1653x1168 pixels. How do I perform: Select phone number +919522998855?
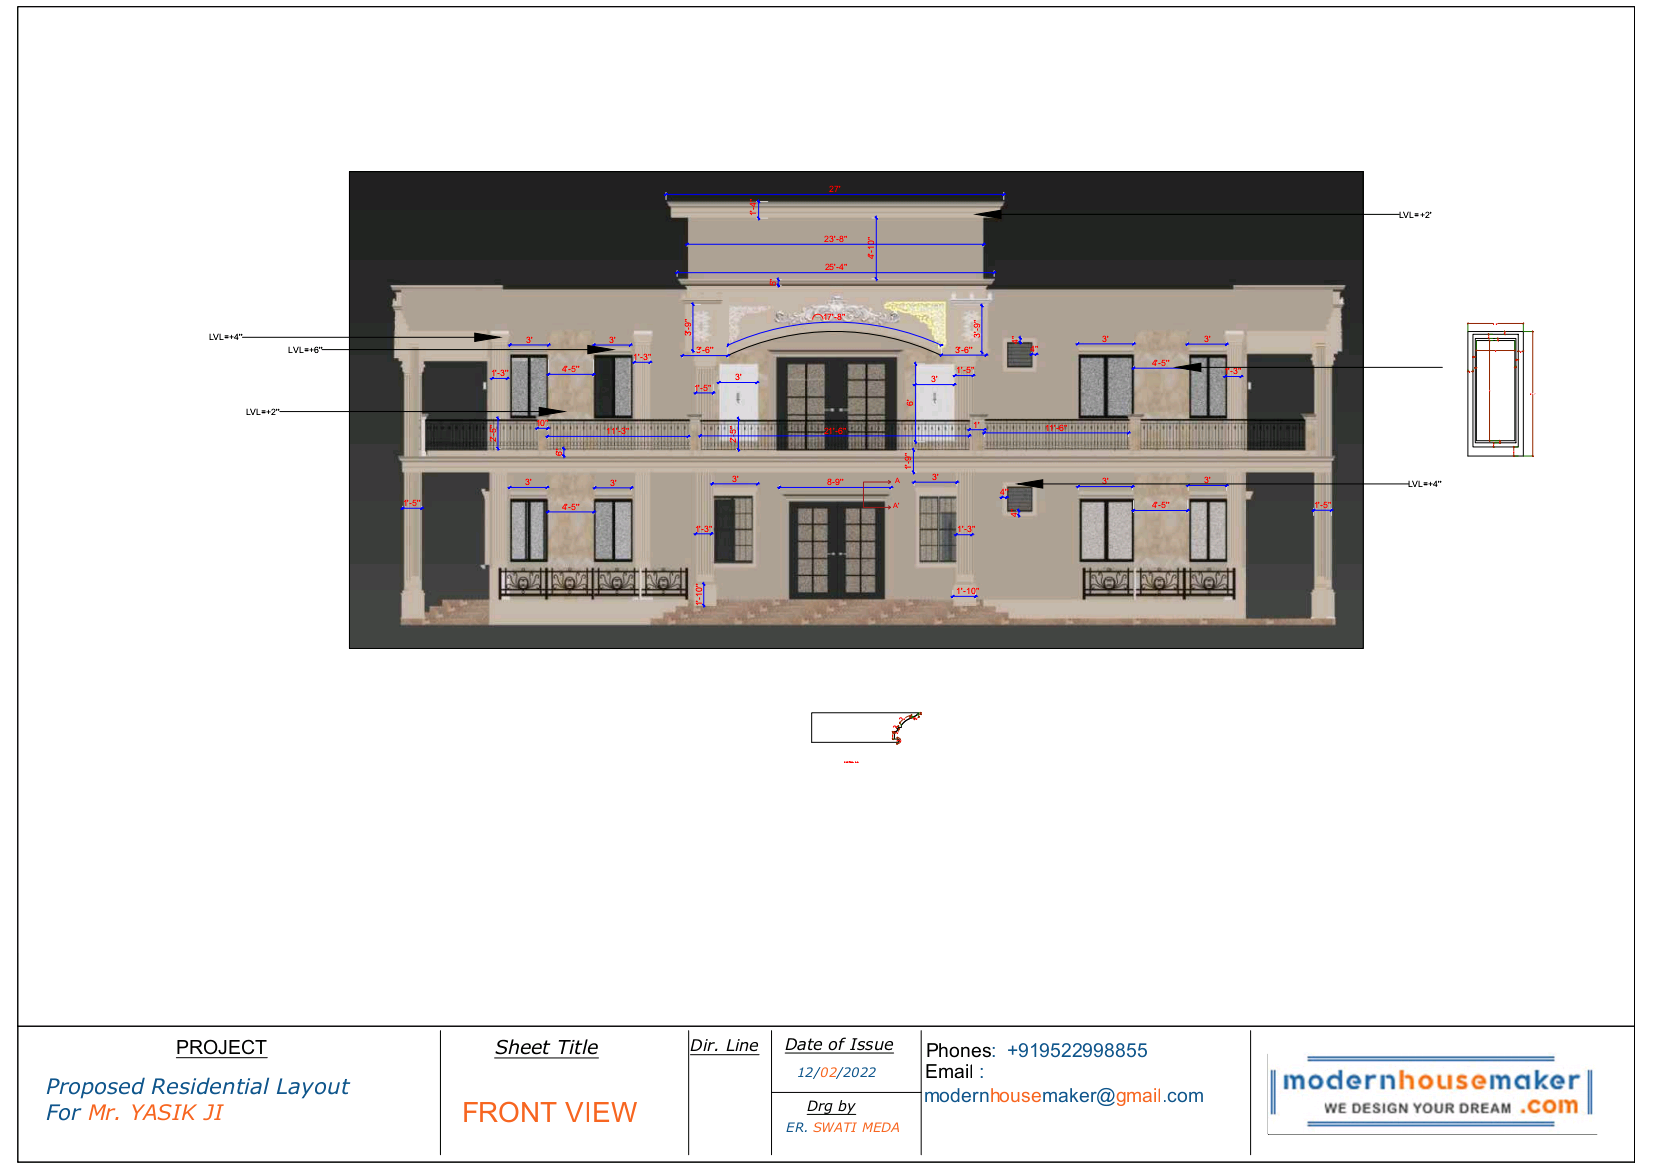(1077, 1050)
